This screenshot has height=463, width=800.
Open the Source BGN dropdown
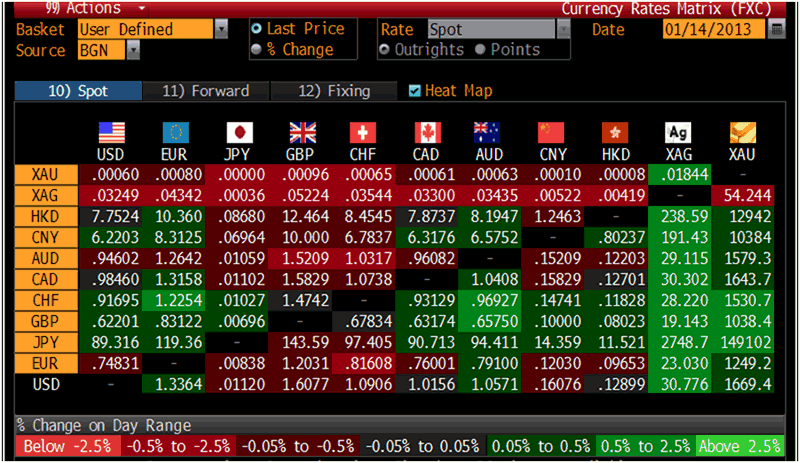click(x=133, y=50)
